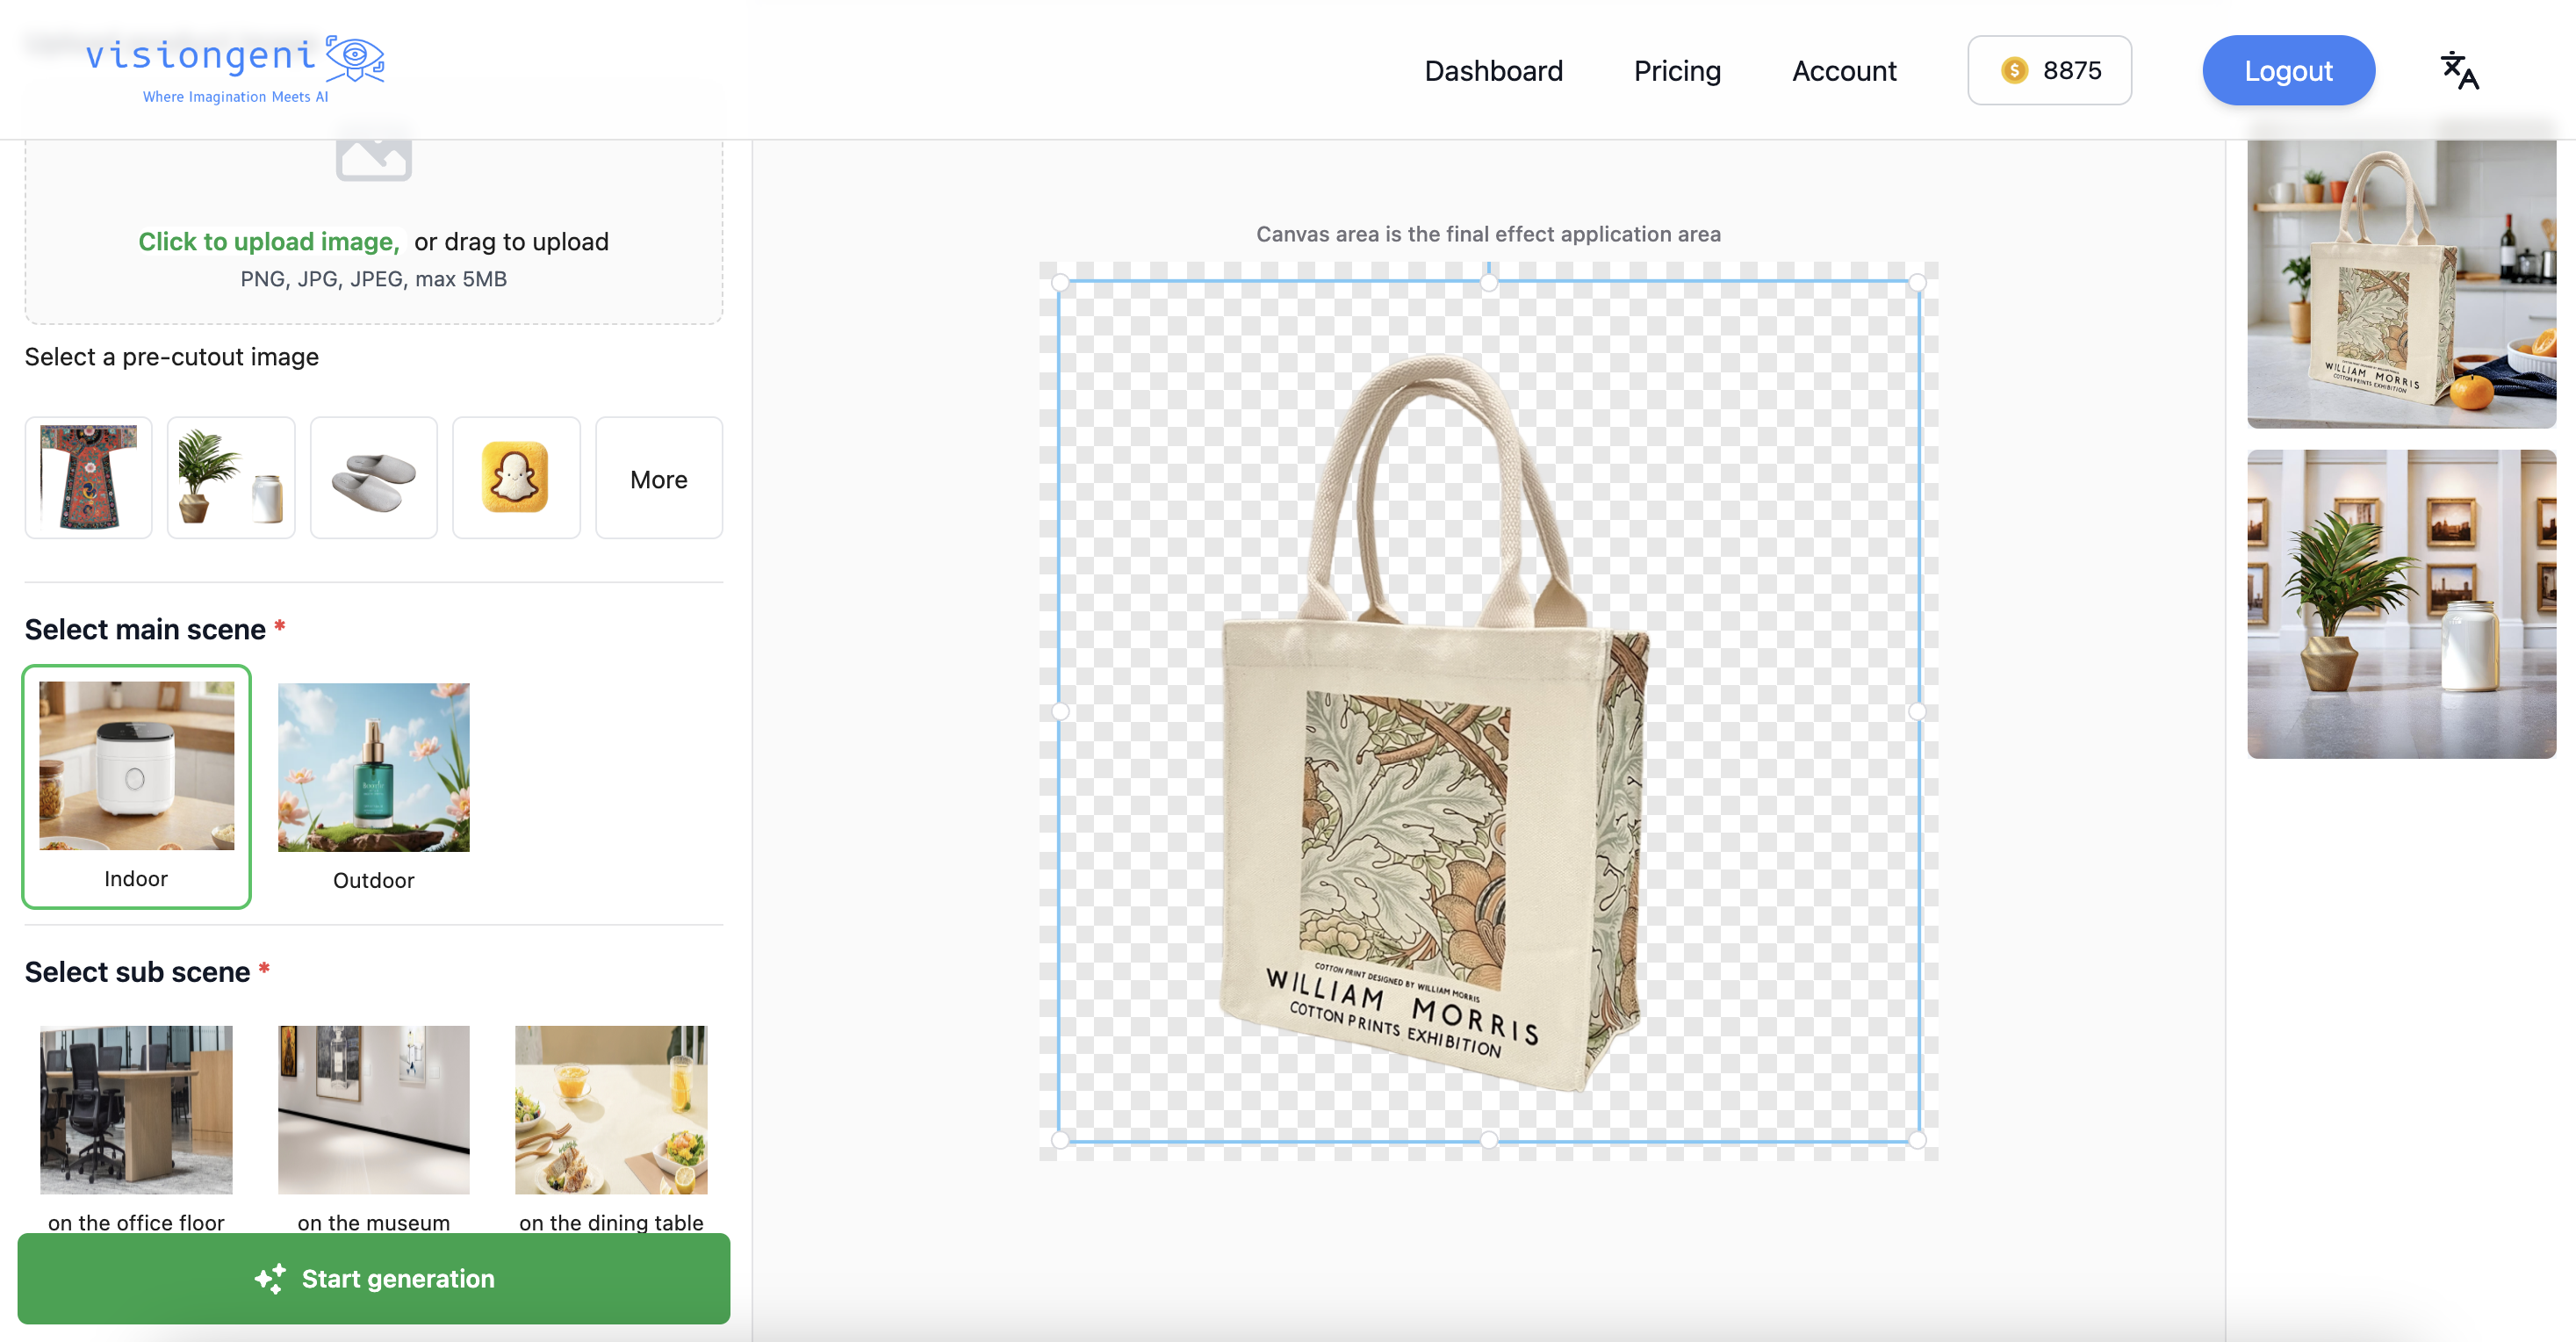Select the Snapchat ghost pre-cutout image

click(x=515, y=478)
